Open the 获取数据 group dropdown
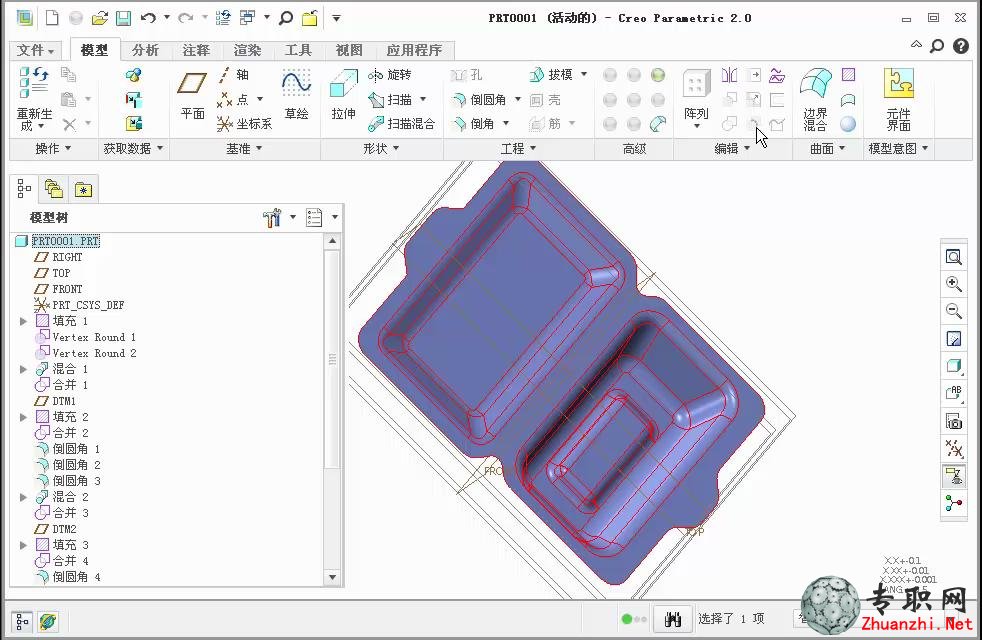This screenshot has height=640, width=982. pos(133,148)
